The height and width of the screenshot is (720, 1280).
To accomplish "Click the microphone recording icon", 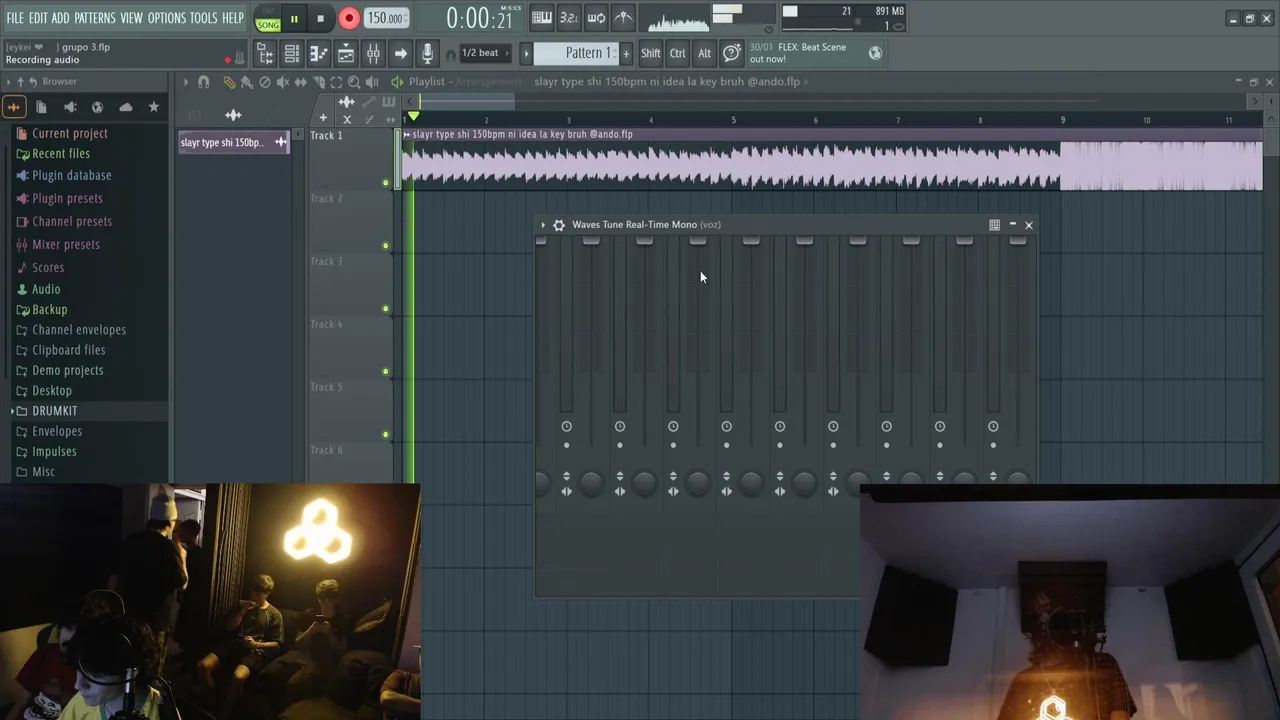I will pos(427,54).
